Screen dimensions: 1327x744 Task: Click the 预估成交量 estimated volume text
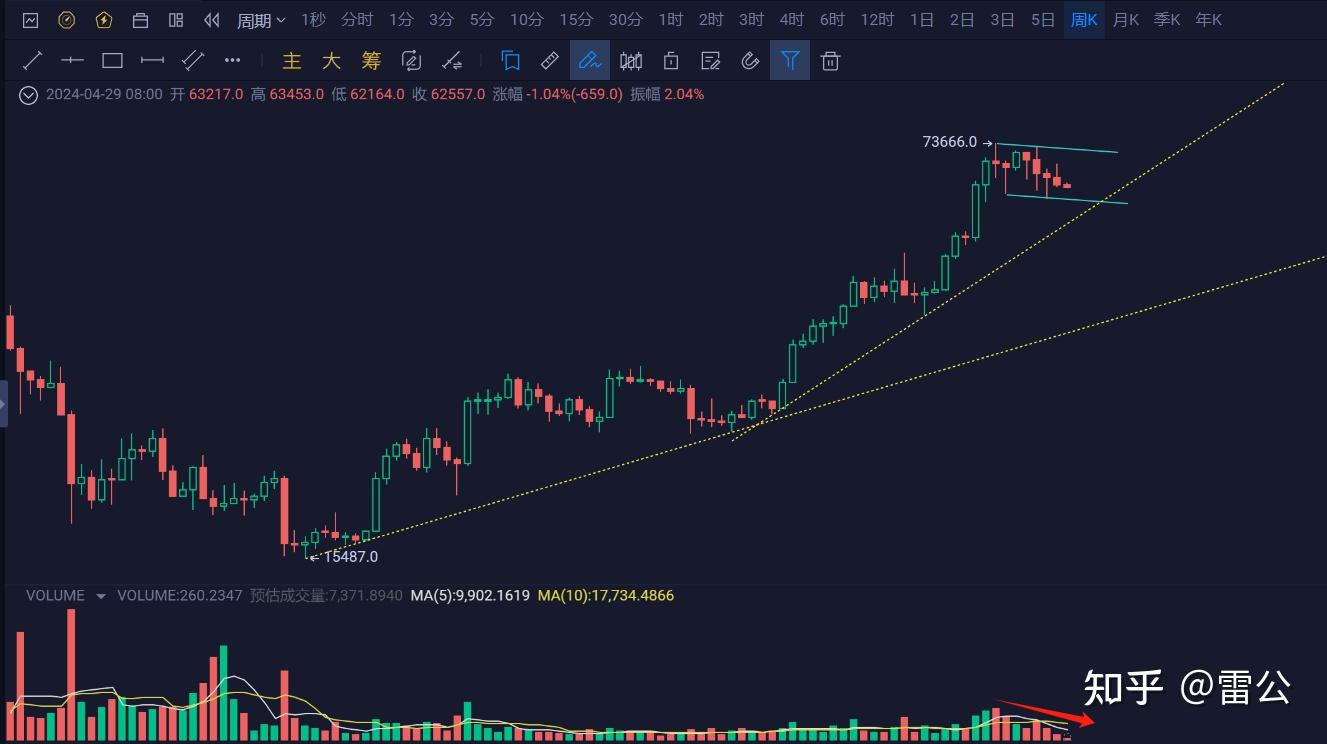pyautogui.click(x=326, y=596)
